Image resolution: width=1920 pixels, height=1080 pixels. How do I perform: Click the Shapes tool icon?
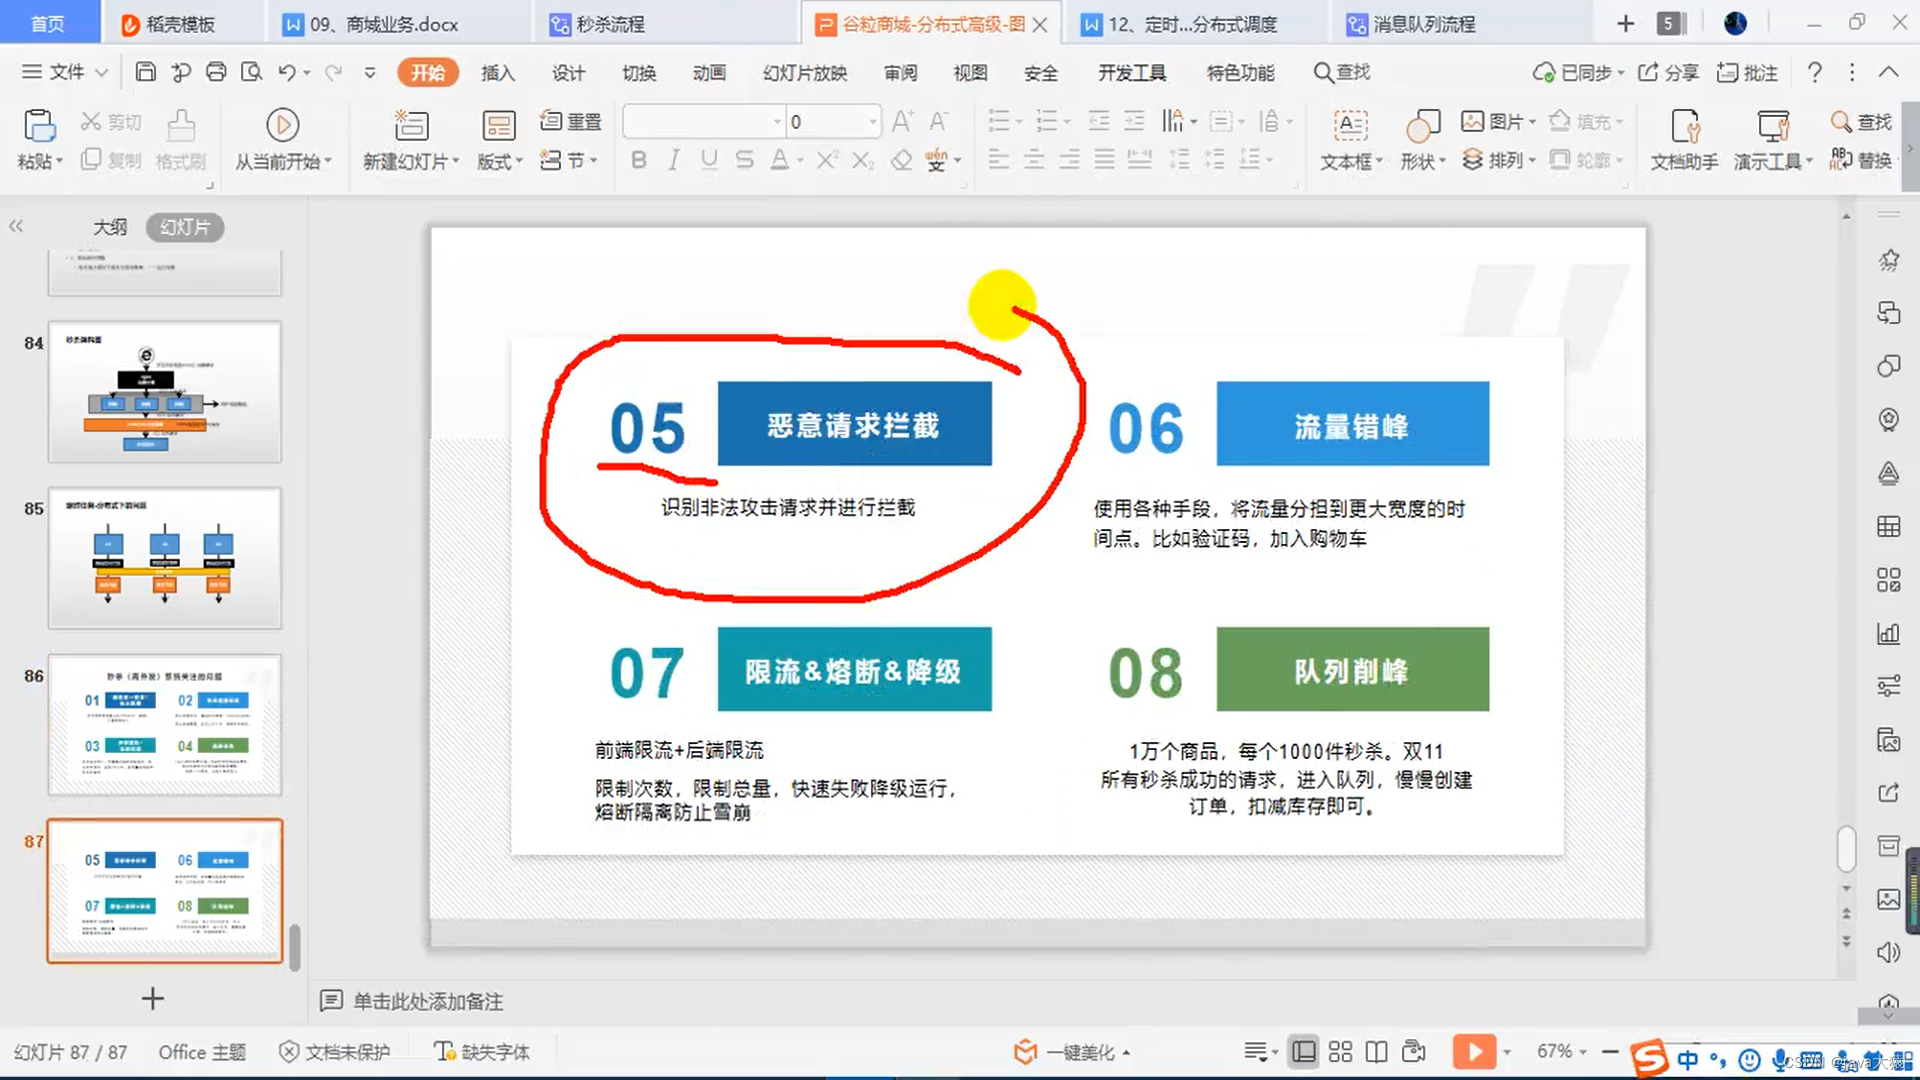[x=1422, y=126]
